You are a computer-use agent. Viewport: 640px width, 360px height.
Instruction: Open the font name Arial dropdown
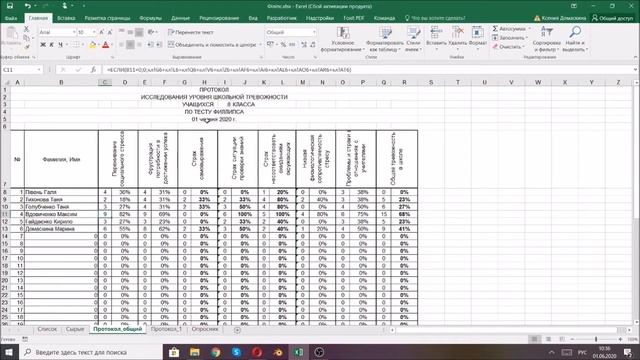[74, 32]
